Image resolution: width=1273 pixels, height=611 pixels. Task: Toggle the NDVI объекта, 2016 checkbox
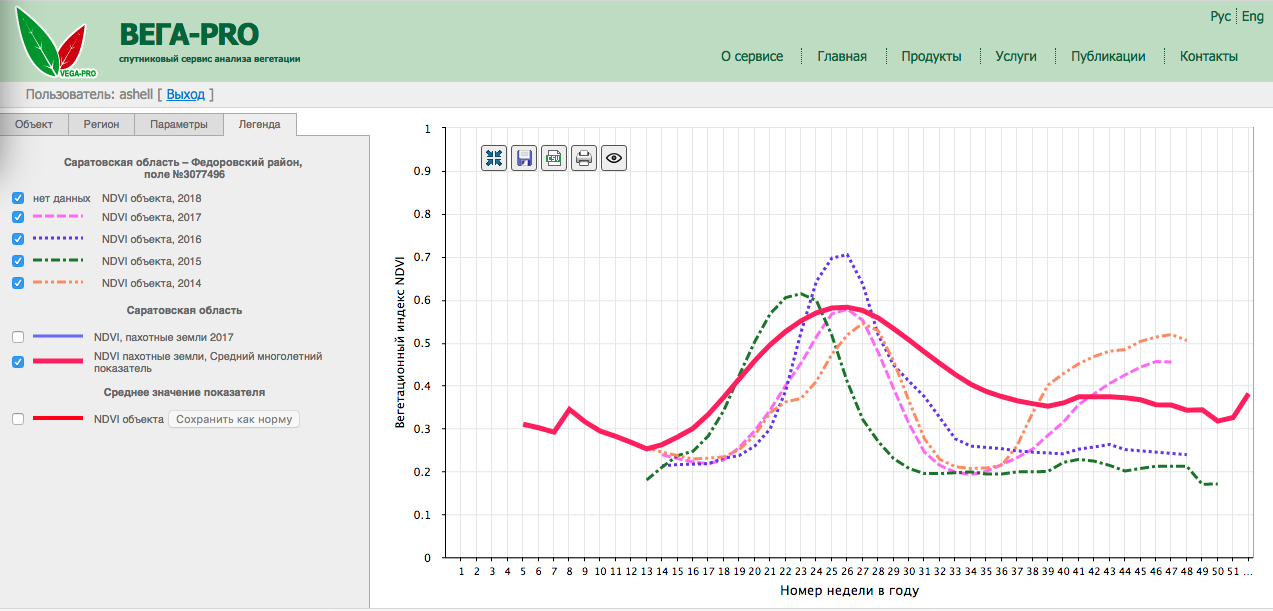pos(18,239)
